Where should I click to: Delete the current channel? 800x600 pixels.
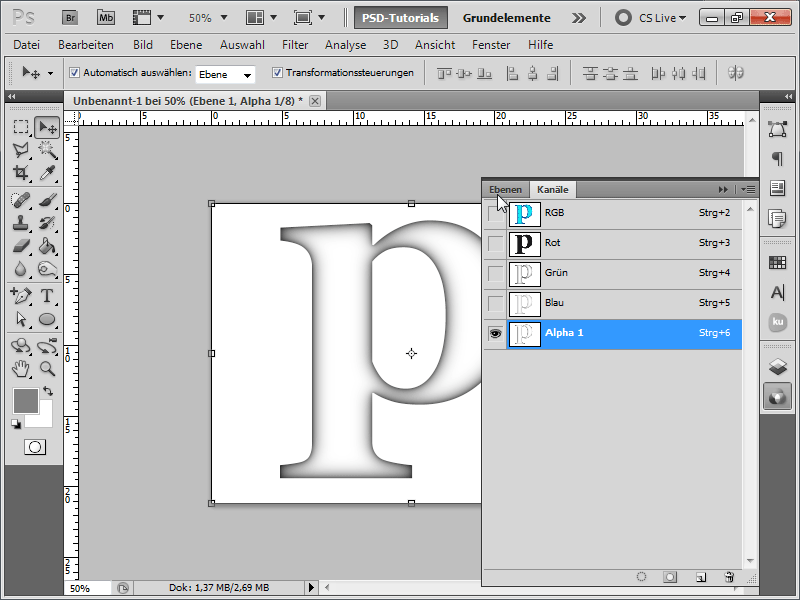[x=729, y=577]
